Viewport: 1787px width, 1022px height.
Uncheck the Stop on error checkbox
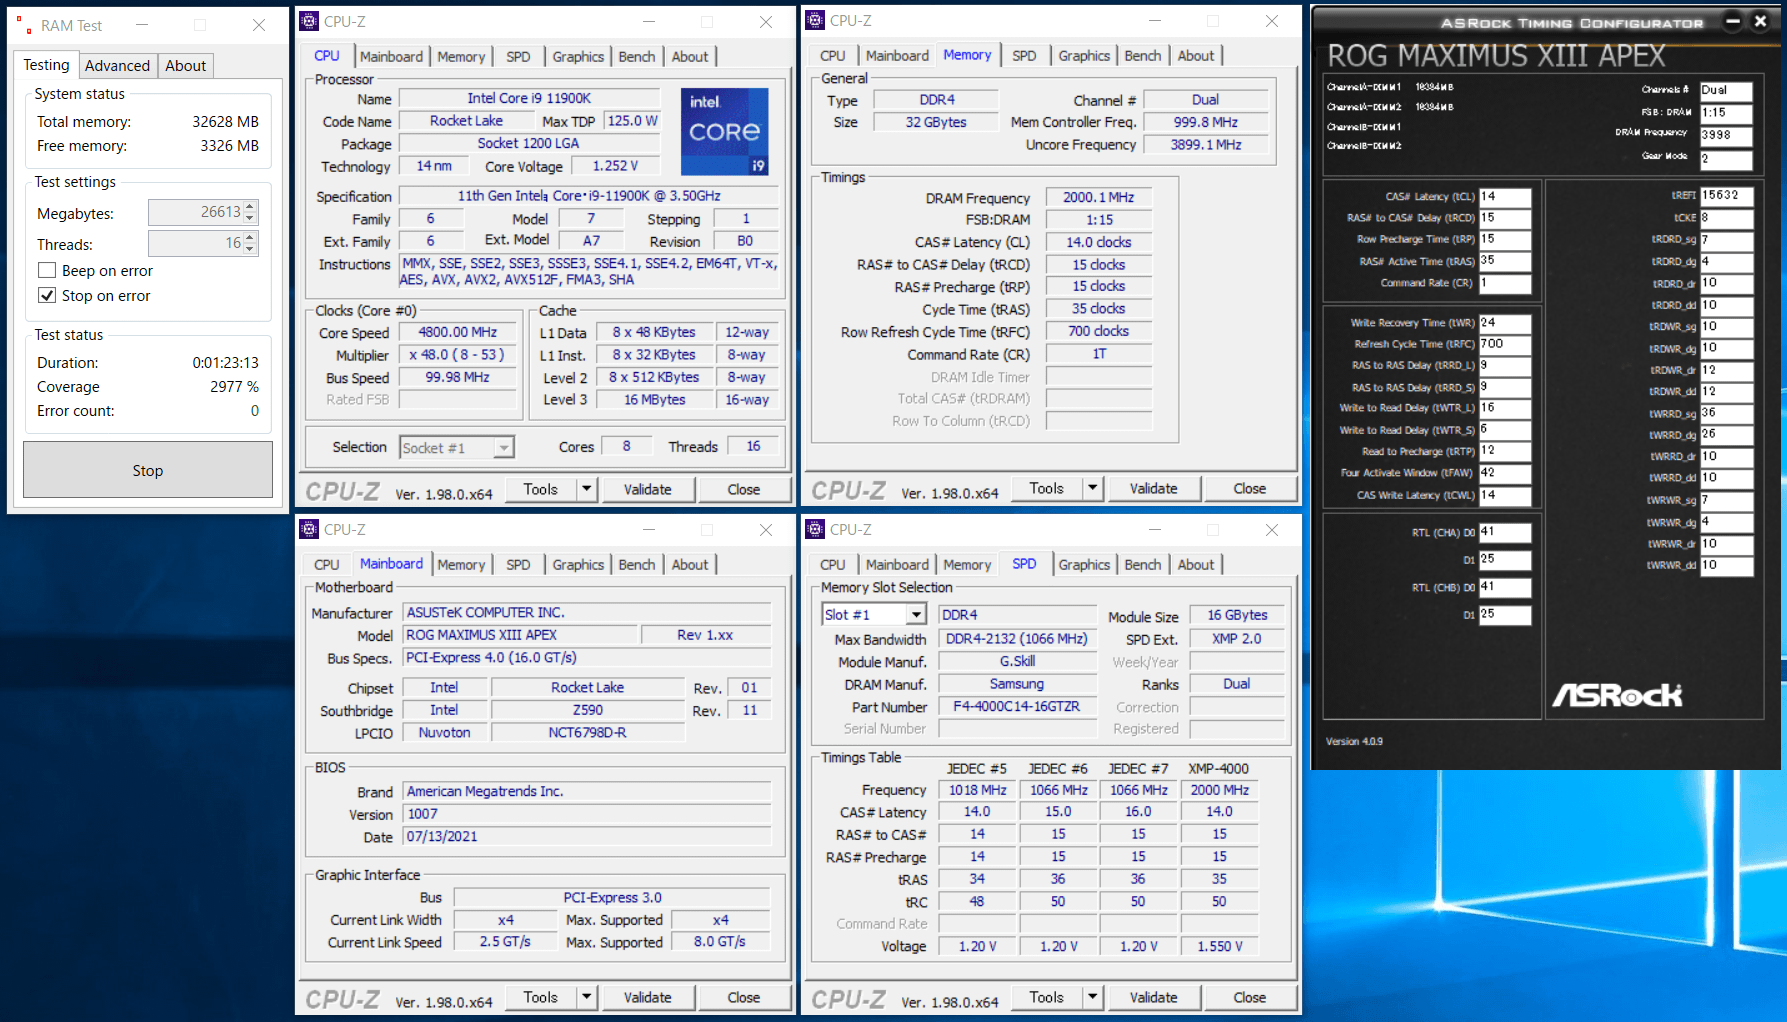click(x=47, y=295)
